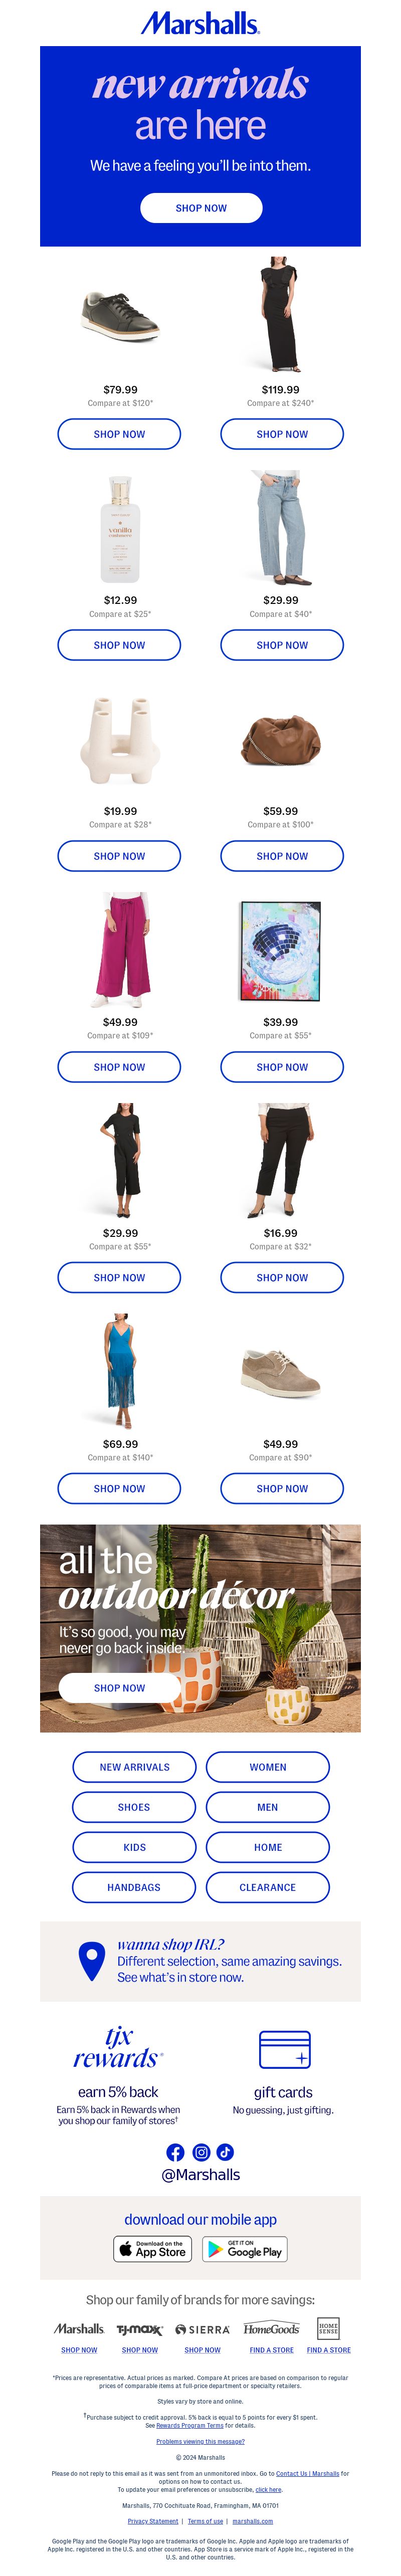
Task: Tap the Download on the App Store badge
Action: coord(152,2249)
